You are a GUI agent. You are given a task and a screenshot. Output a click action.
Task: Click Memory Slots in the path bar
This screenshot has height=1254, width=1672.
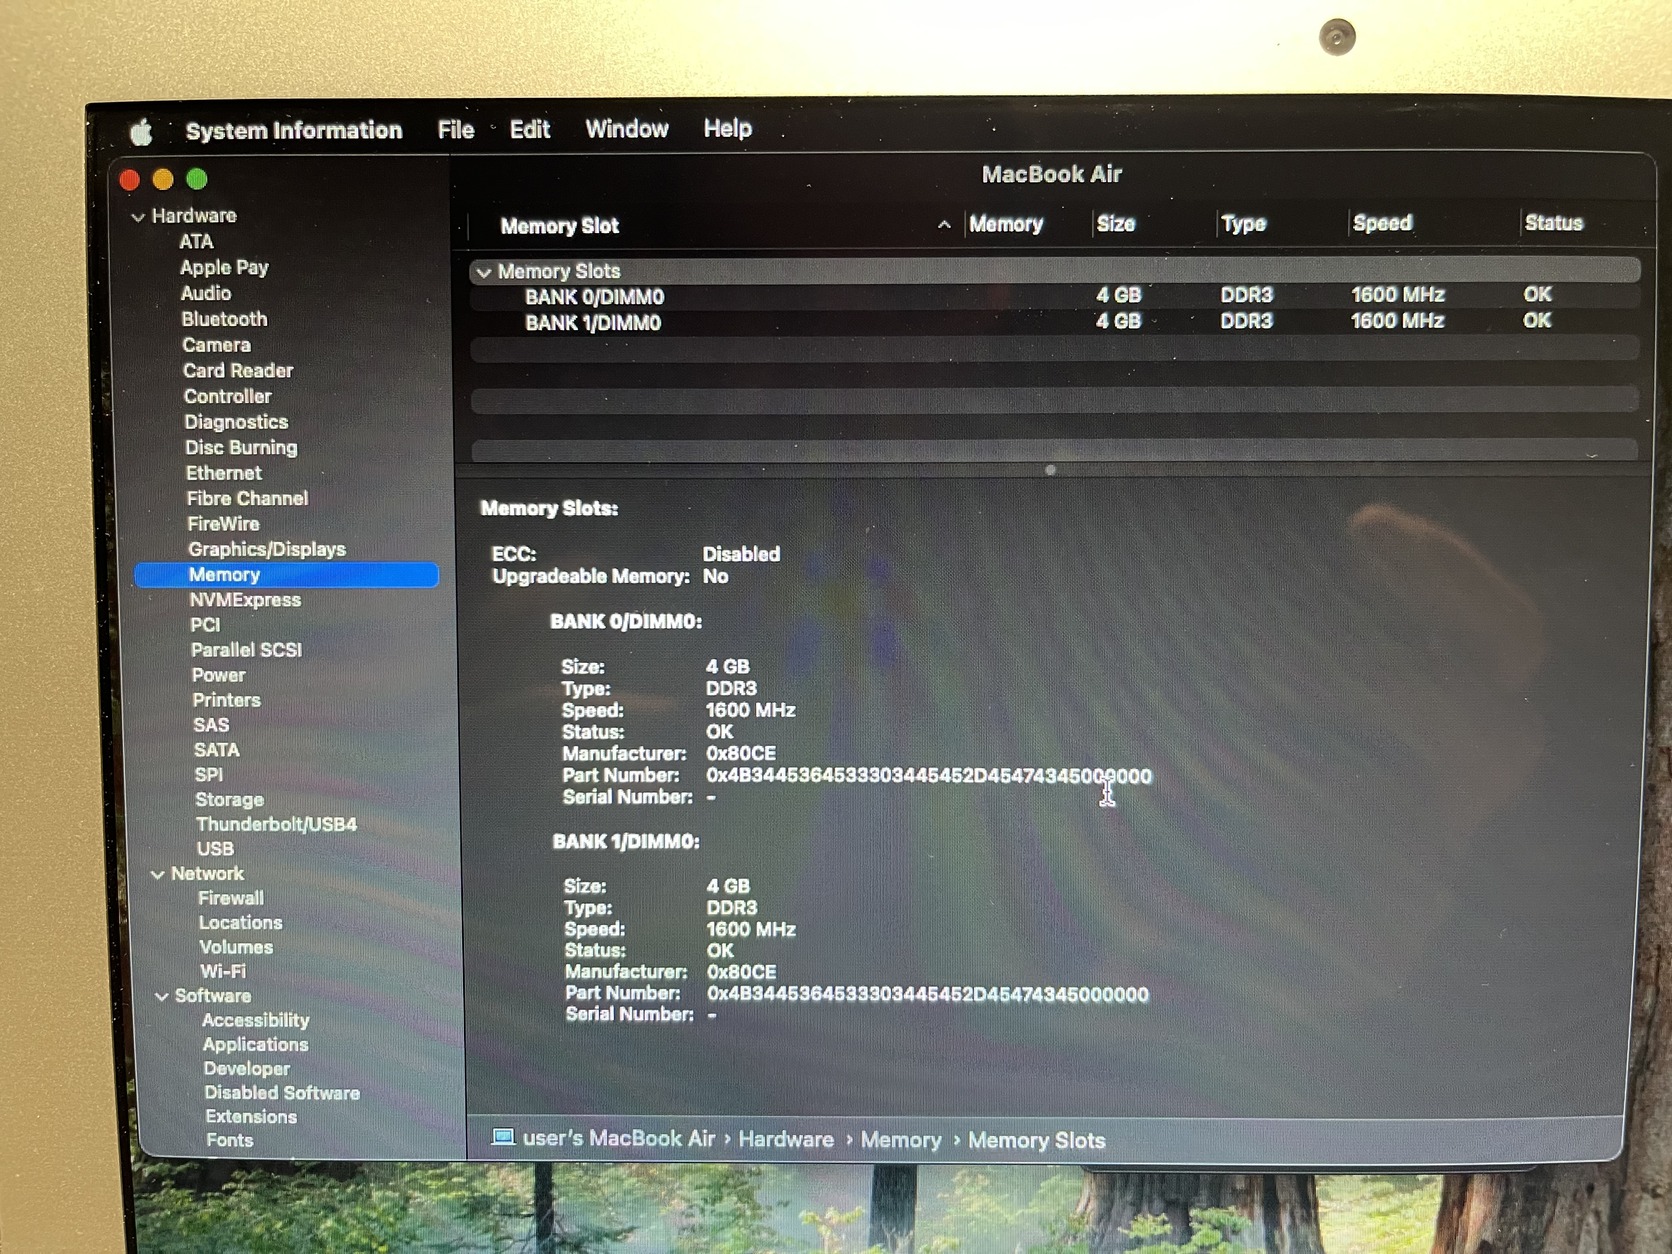(x=1037, y=1141)
